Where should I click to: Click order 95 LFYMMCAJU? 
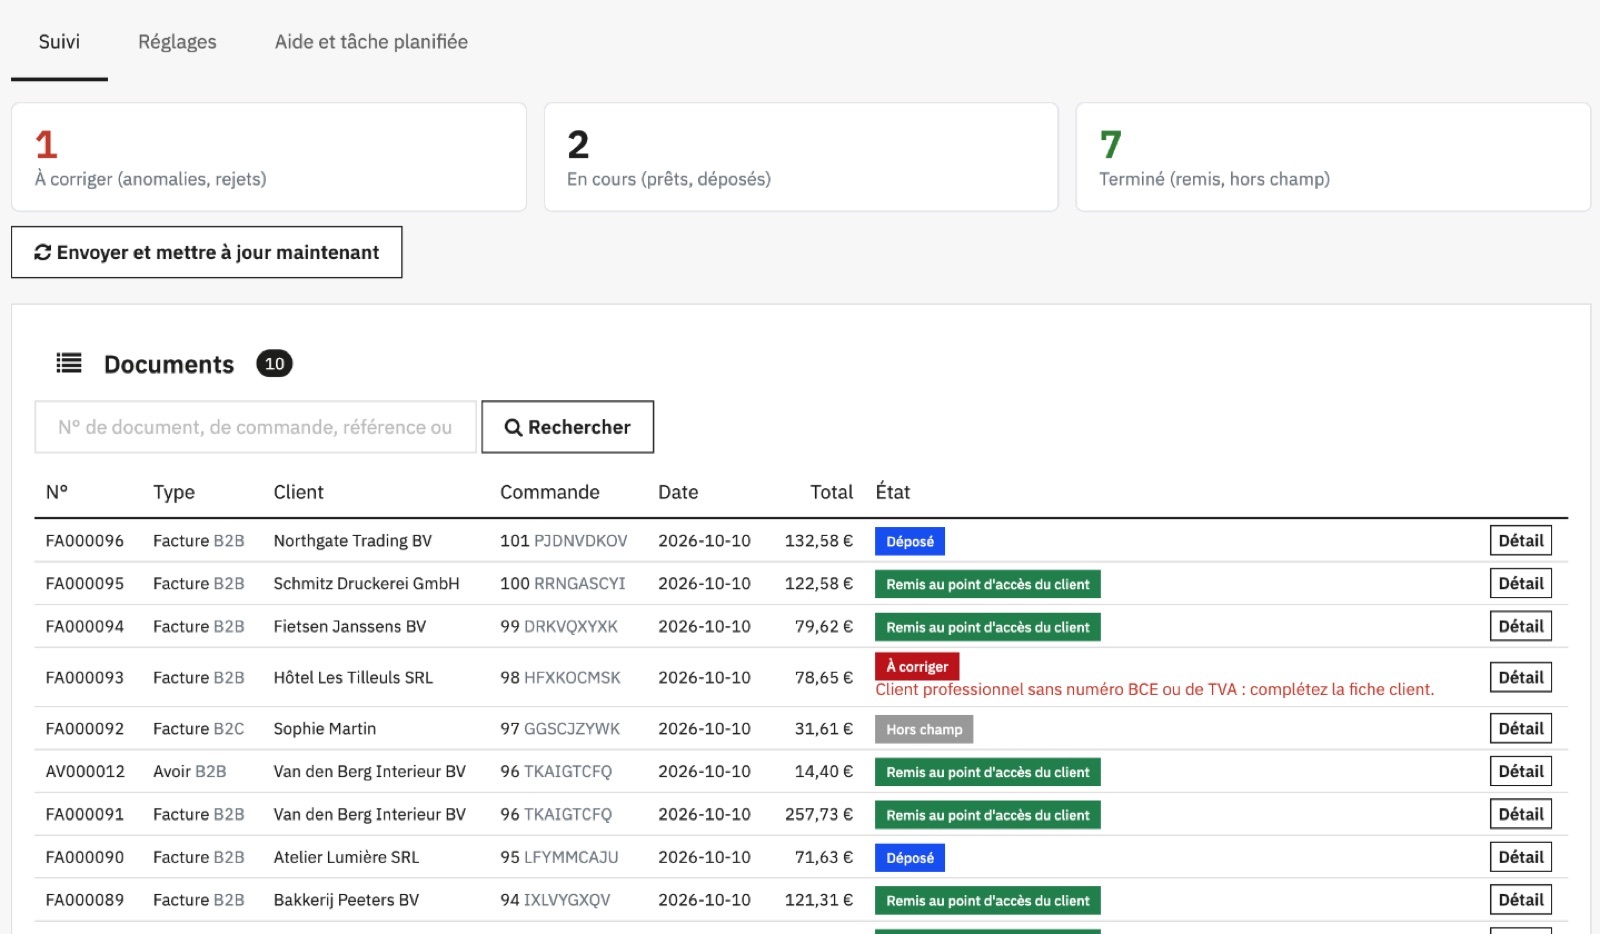[x=559, y=858]
